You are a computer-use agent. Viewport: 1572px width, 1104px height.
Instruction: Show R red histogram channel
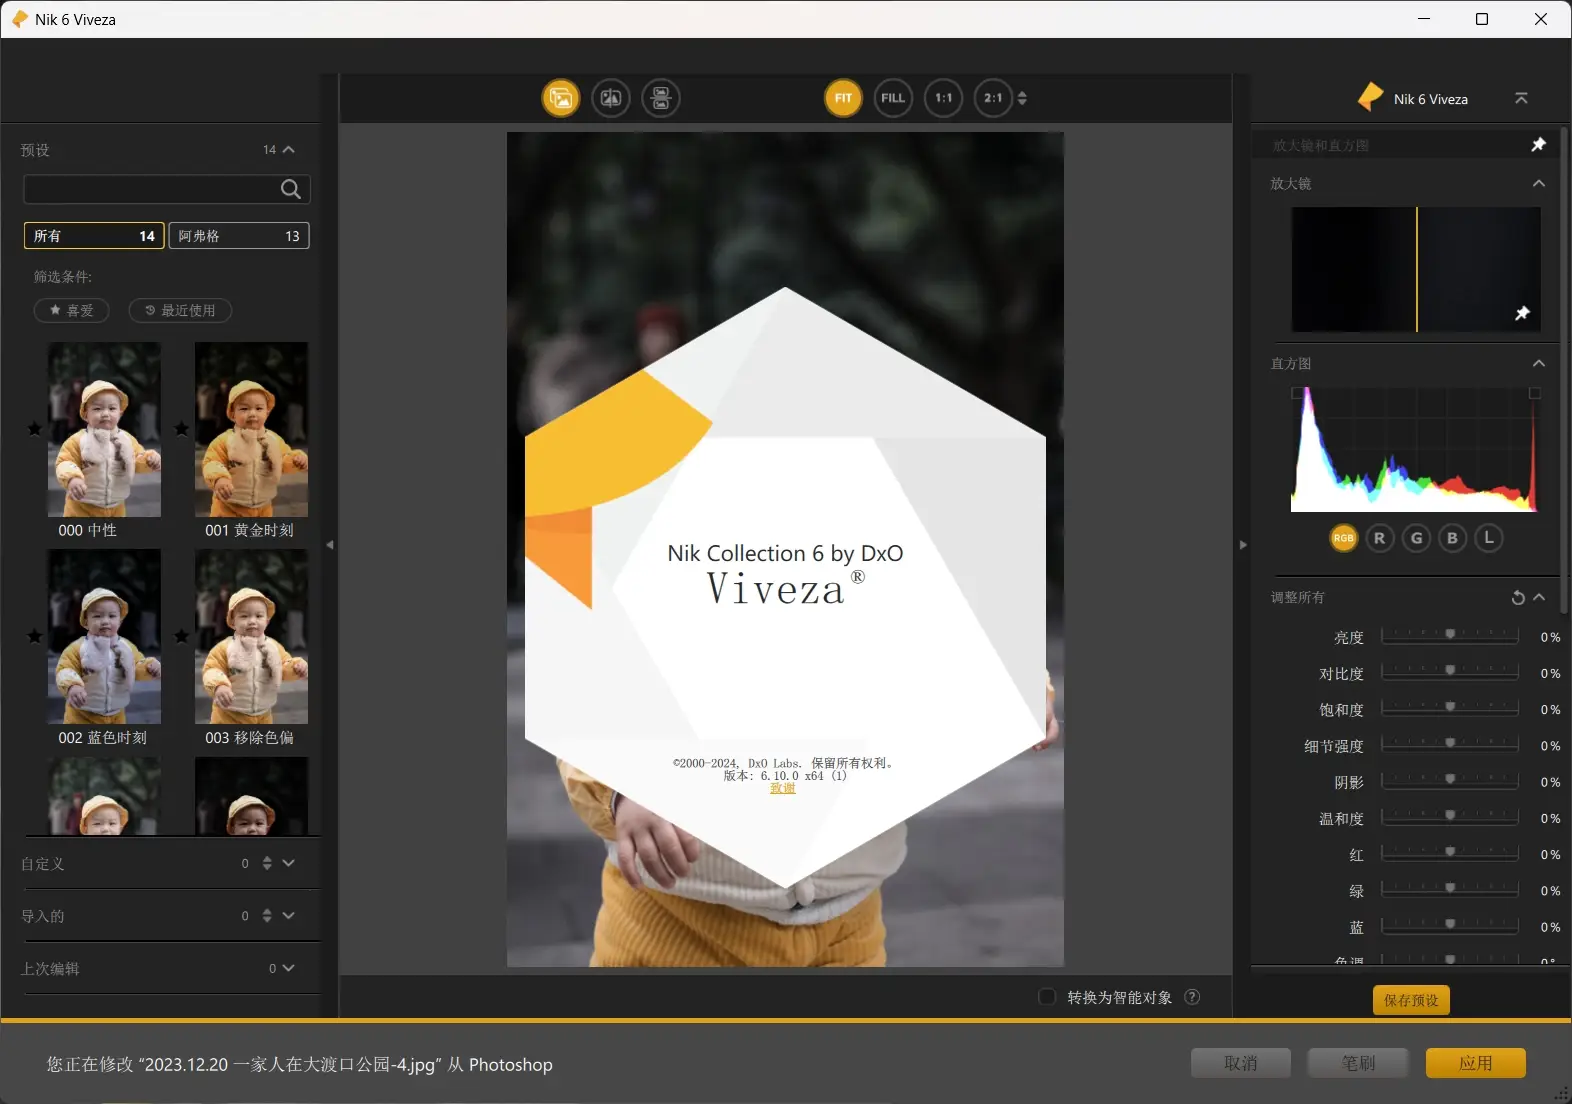[1380, 538]
